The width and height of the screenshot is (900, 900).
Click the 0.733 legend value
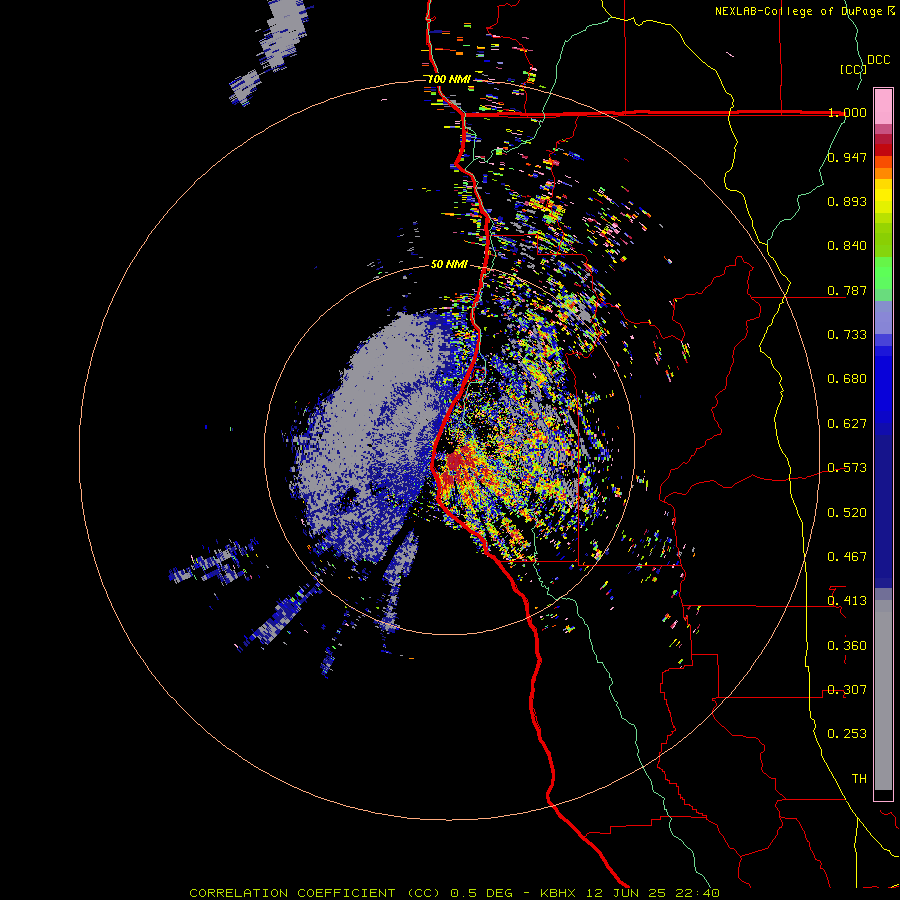847,335
